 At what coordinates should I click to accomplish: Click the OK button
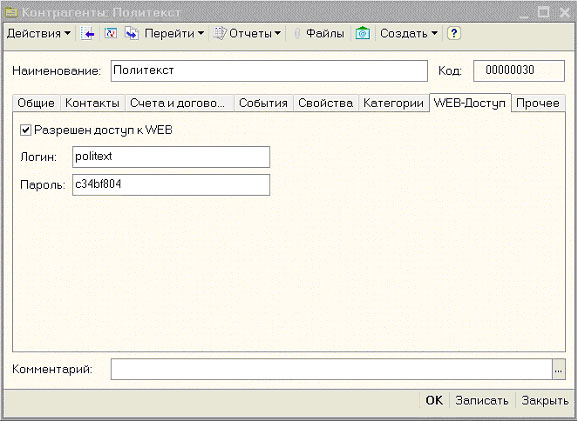[434, 400]
